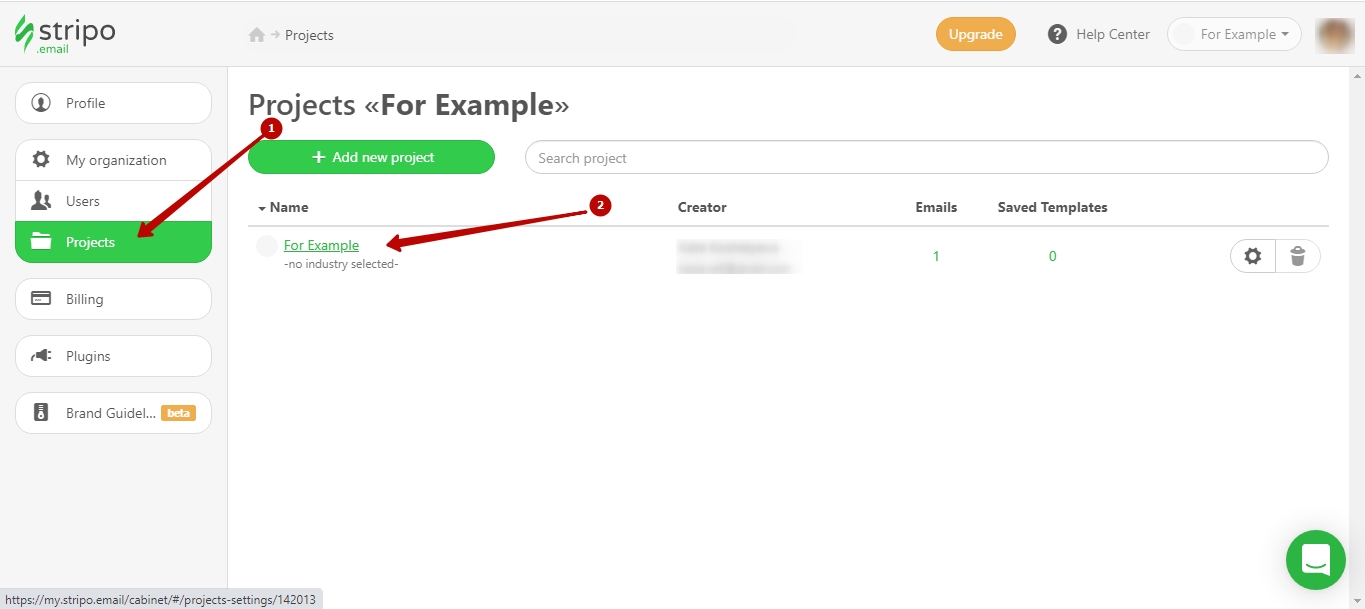
Task: Click the Projects breadcrumb text
Action: coord(309,35)
